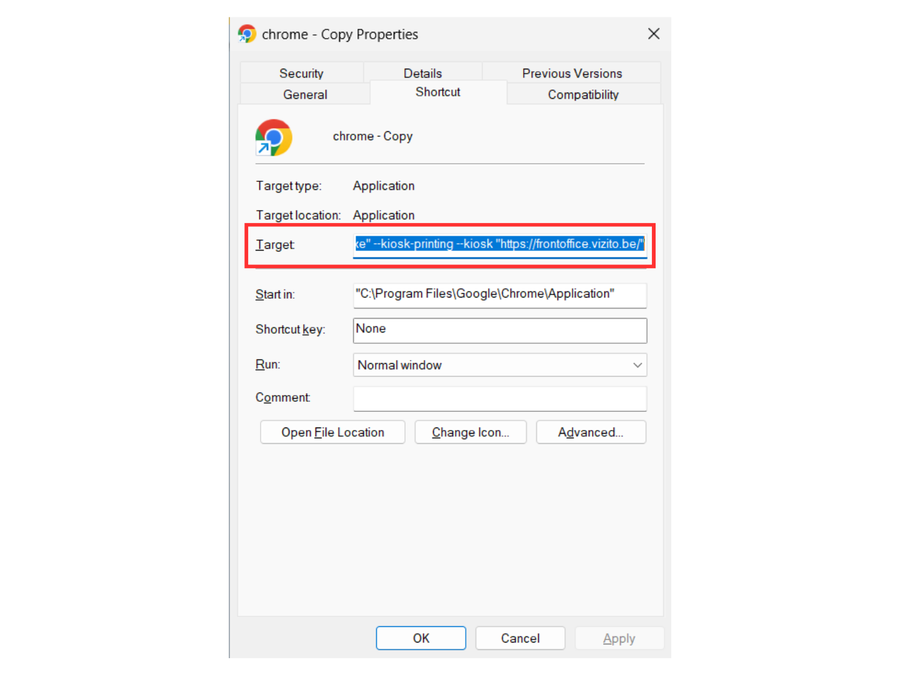Open the Compatibility tab
Viewport: 900px width, 675px height.
point(583,95)
